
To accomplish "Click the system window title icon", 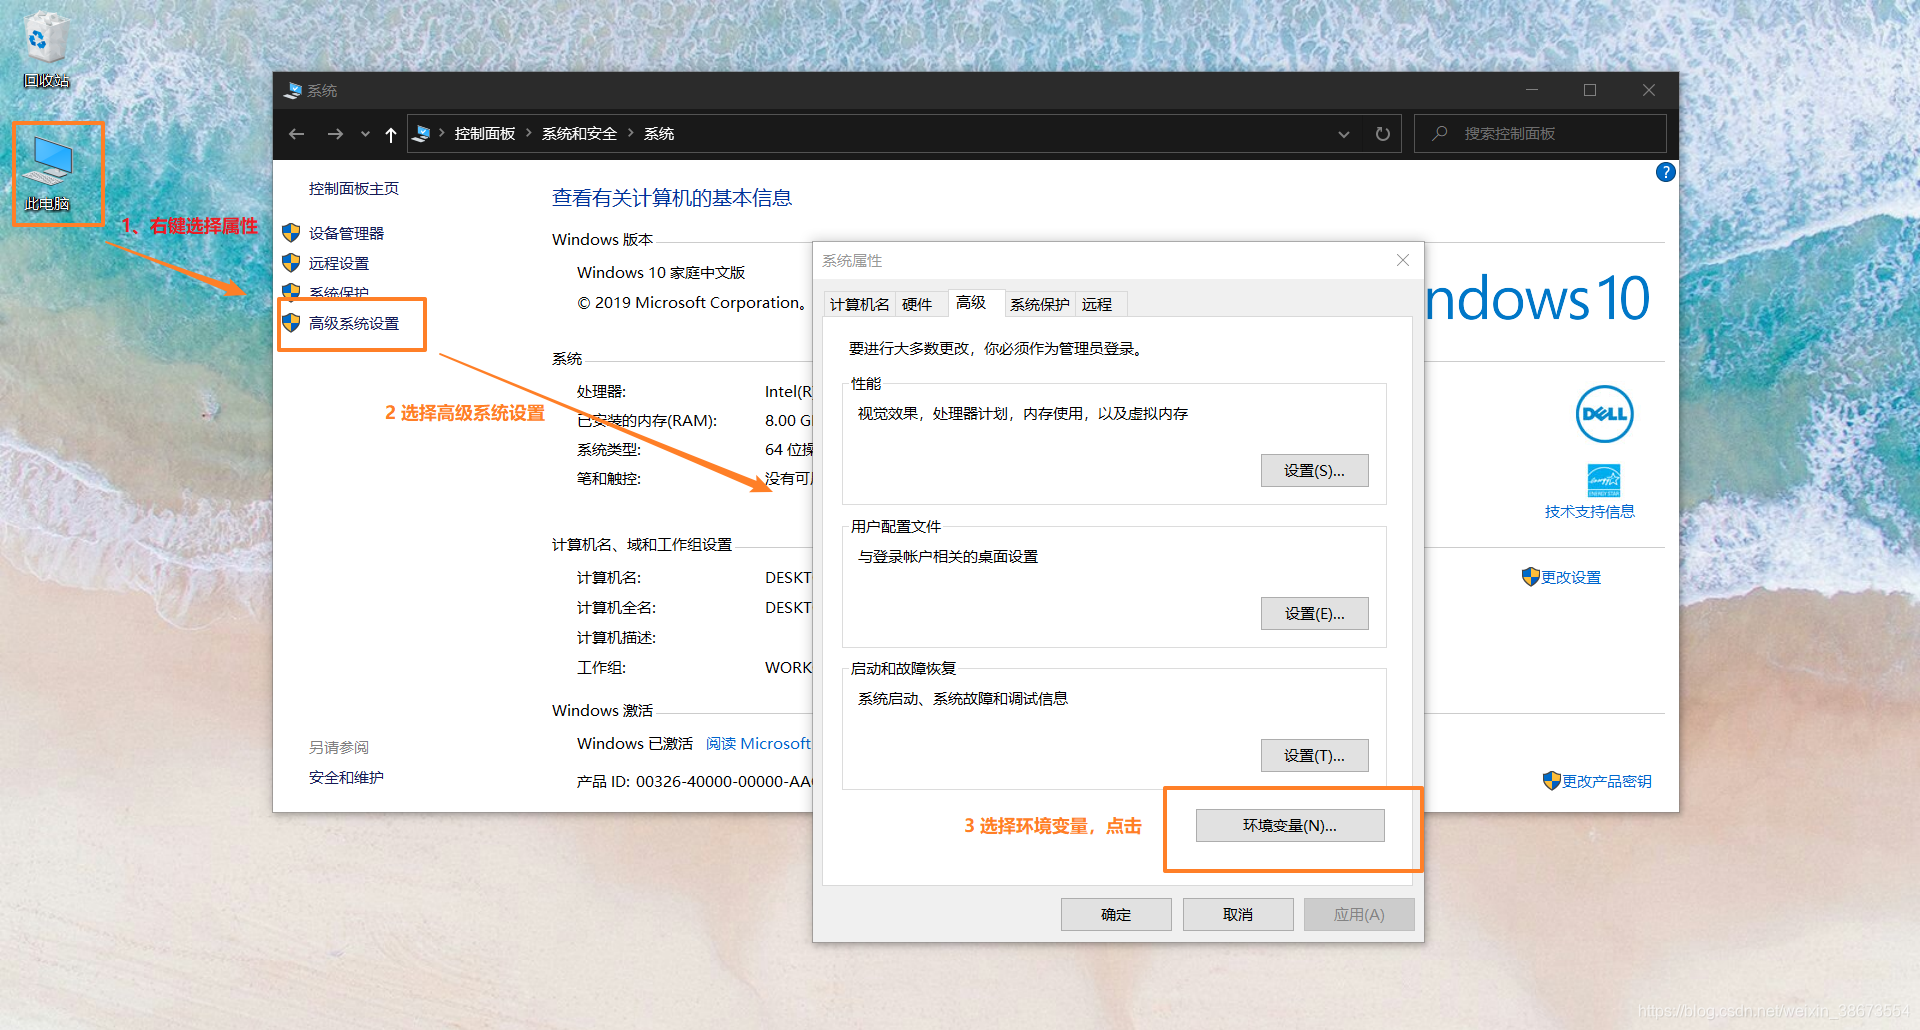I will pyautogui.click(x=293, y=91).
